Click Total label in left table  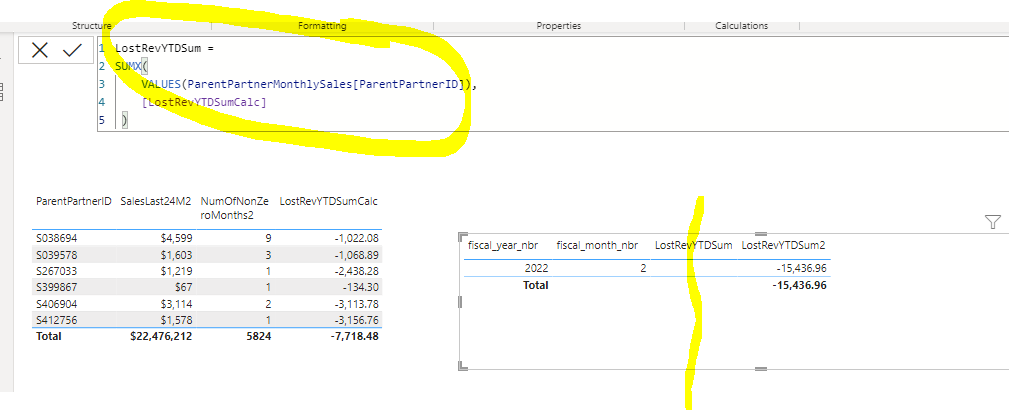pyautogui.click(x=49, y=336)
